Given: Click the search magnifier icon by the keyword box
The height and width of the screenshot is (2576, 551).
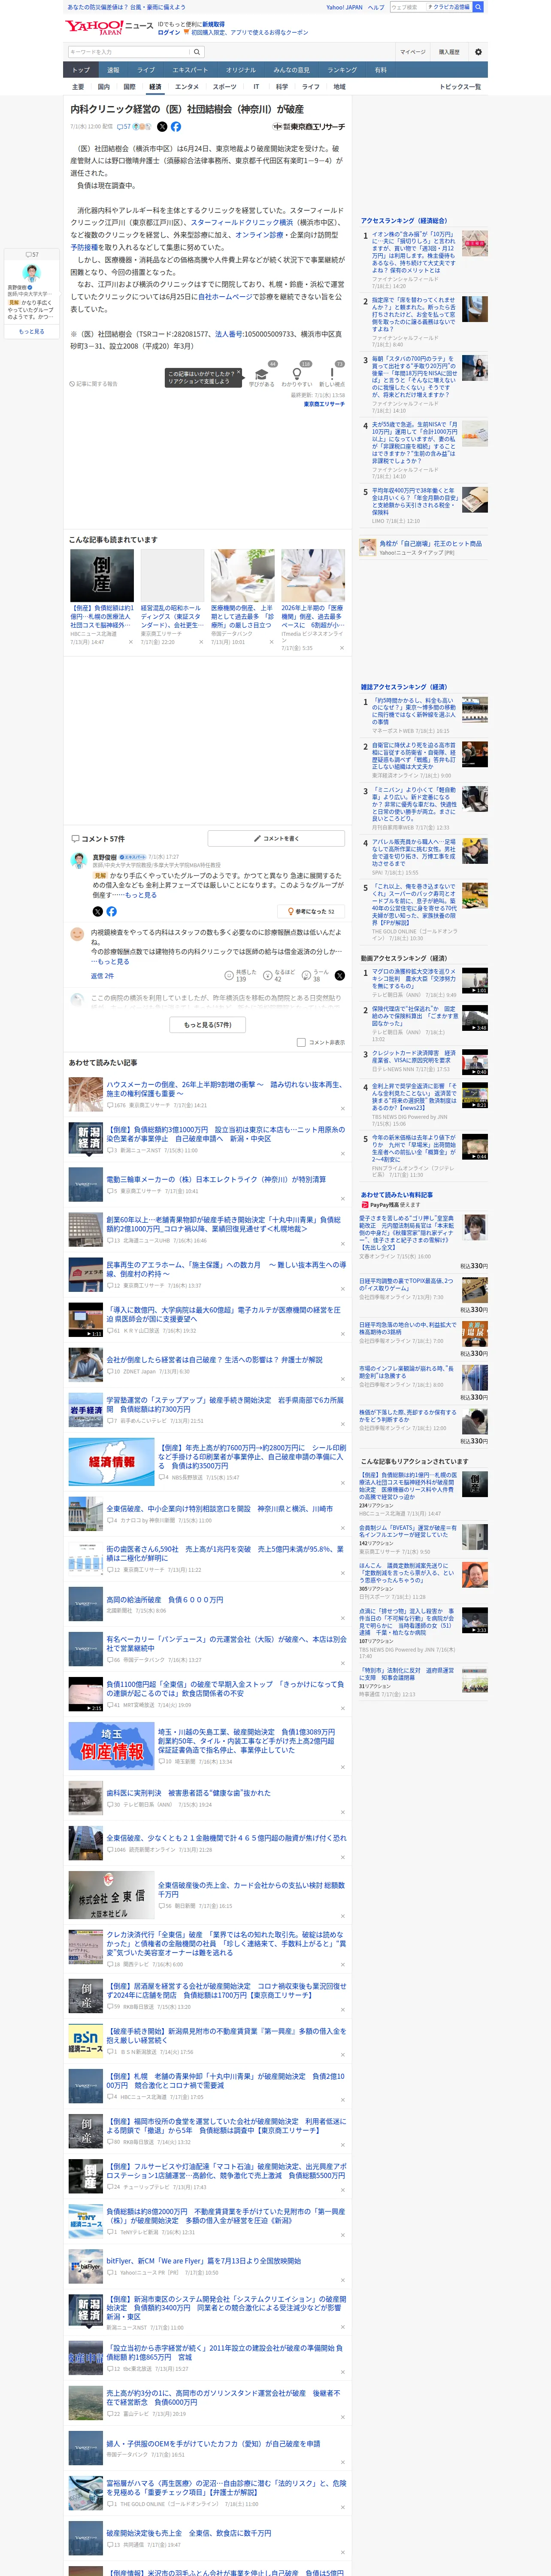Looking at the screenshot, I should [197, 52].
